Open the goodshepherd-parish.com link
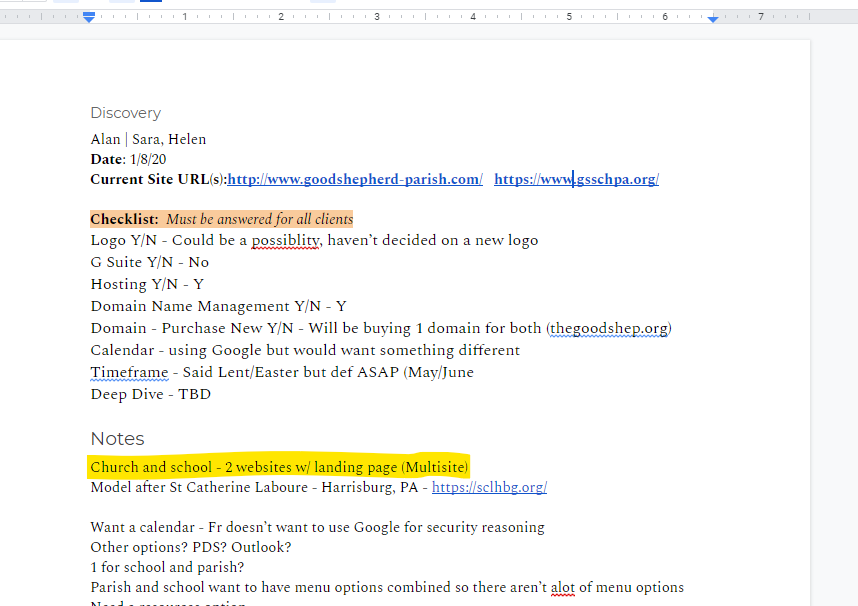This screenshot has width=858, height=606. [x=355, y=179]
